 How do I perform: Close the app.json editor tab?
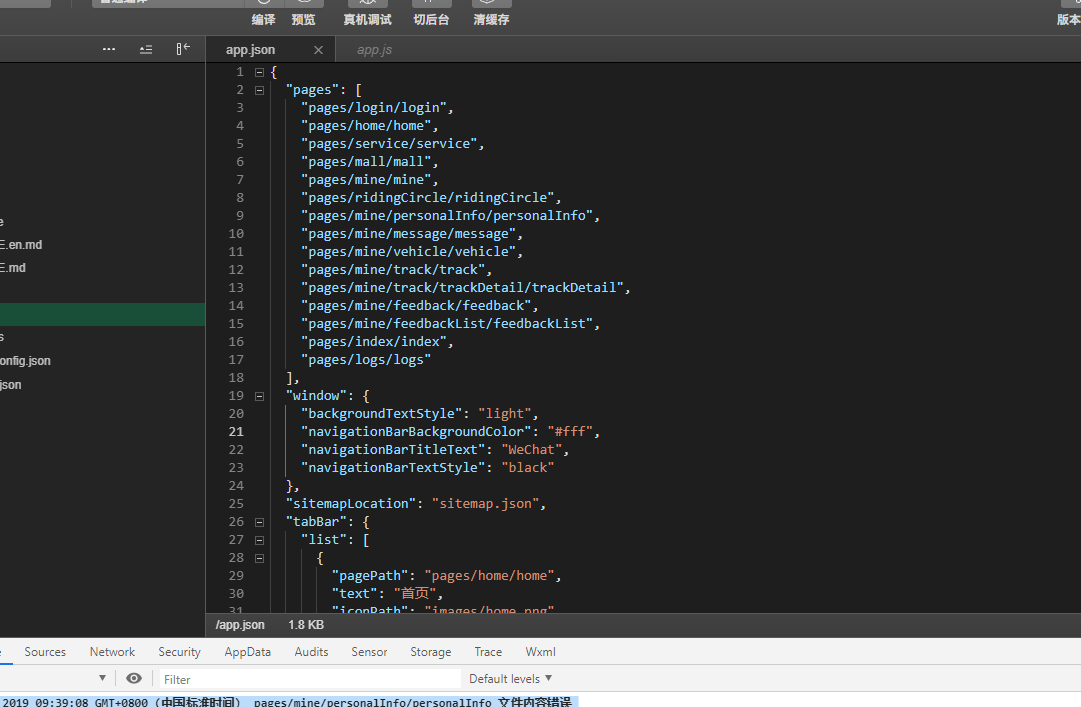(x=318, y=50)
